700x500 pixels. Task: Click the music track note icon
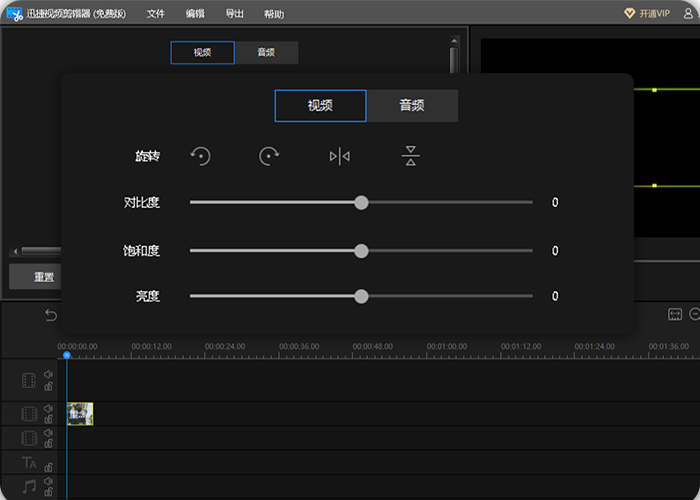pyautogui.click(x=29, y=486)
